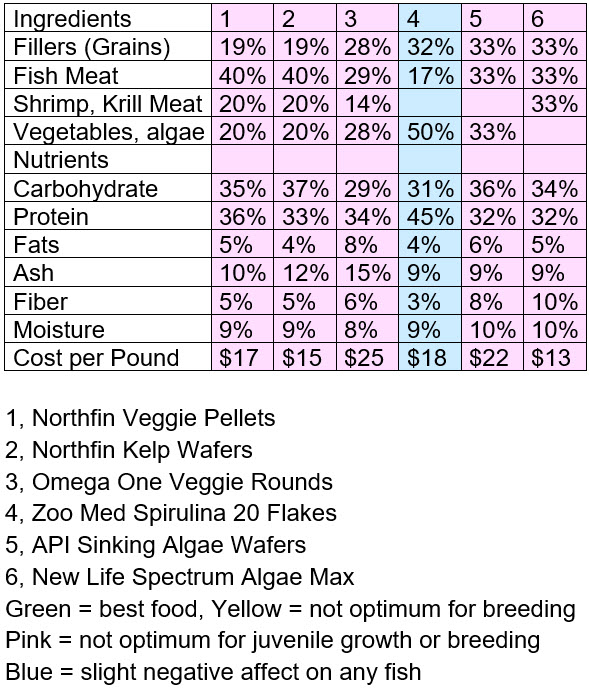Viewport: 589px width, 690px height.
Task: Select the $13 cost cell in column 6
Action: click(555, 357)
